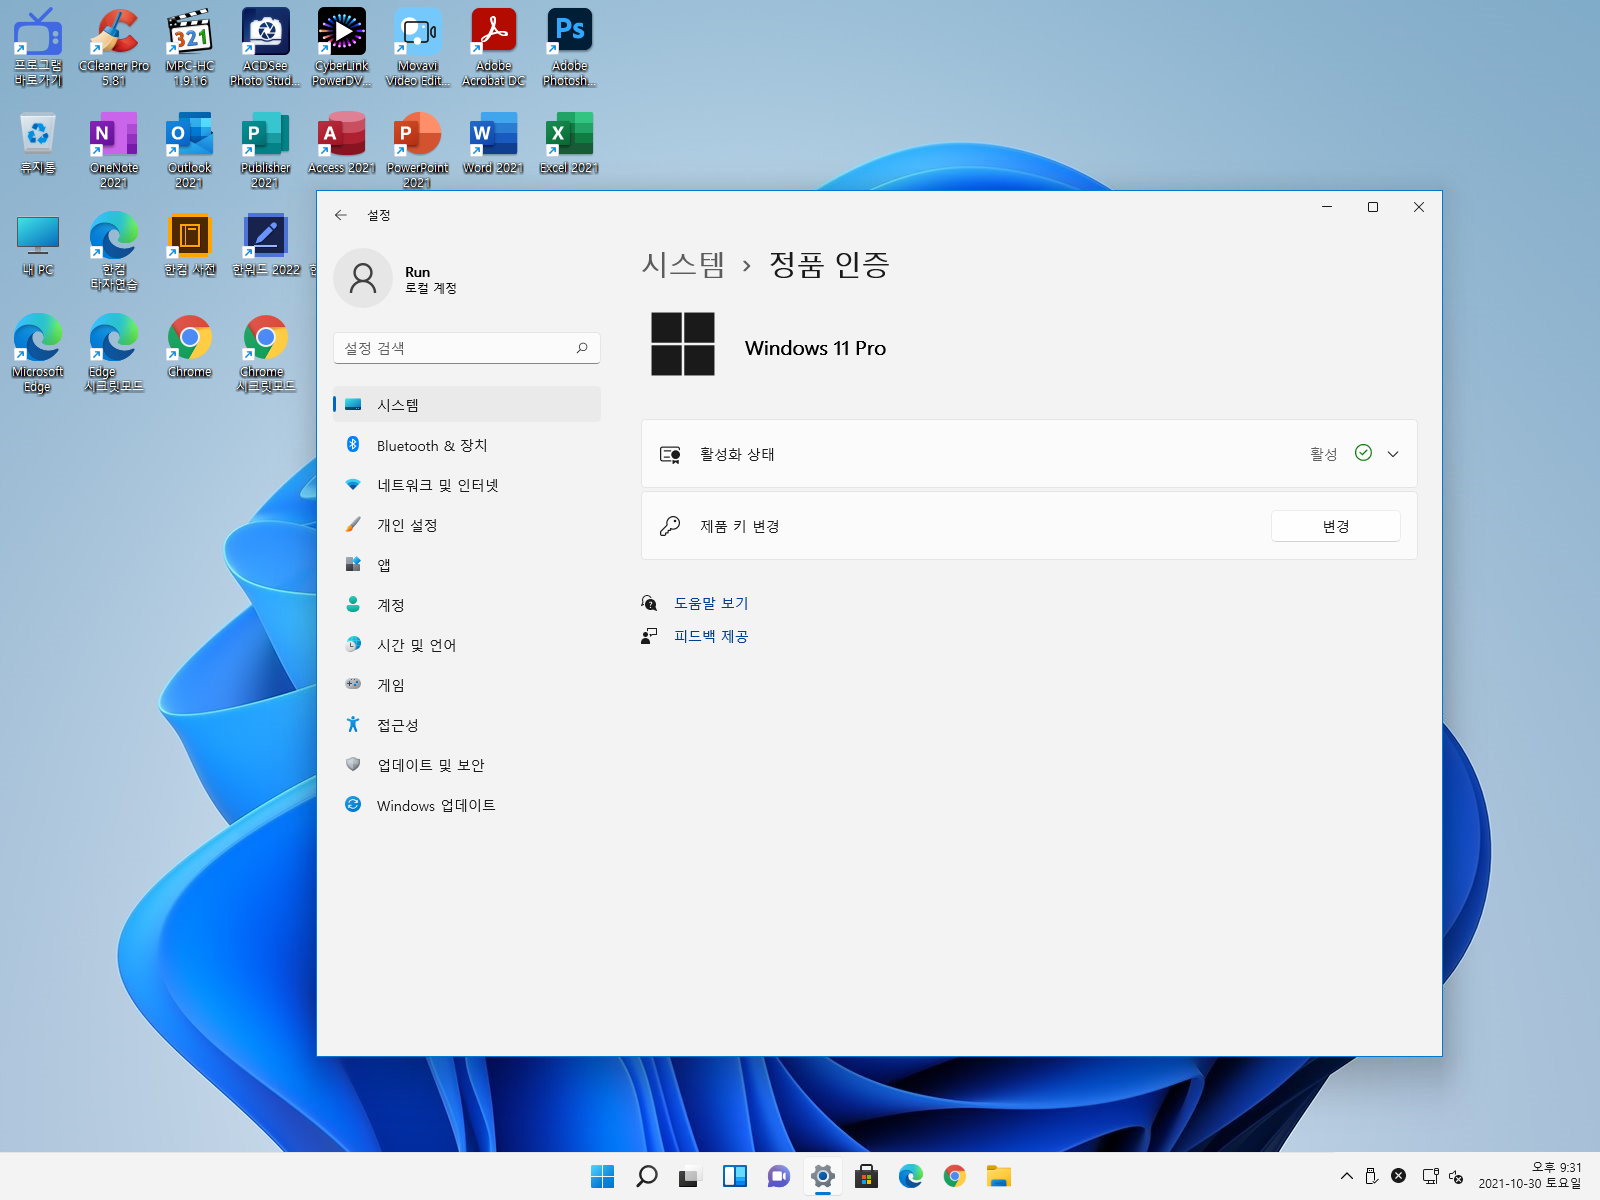Select the Word 2021 desktop icon

click(x=494, y=143)
